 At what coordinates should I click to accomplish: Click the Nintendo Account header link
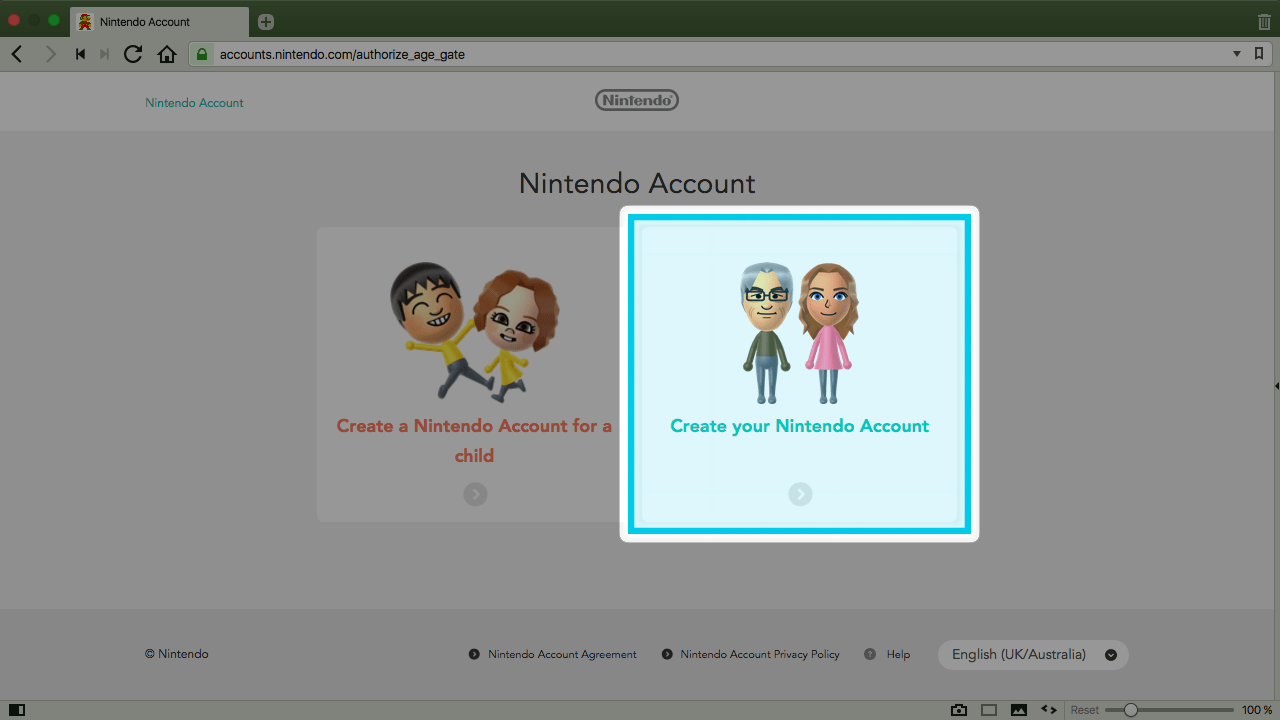pos(194,103)
